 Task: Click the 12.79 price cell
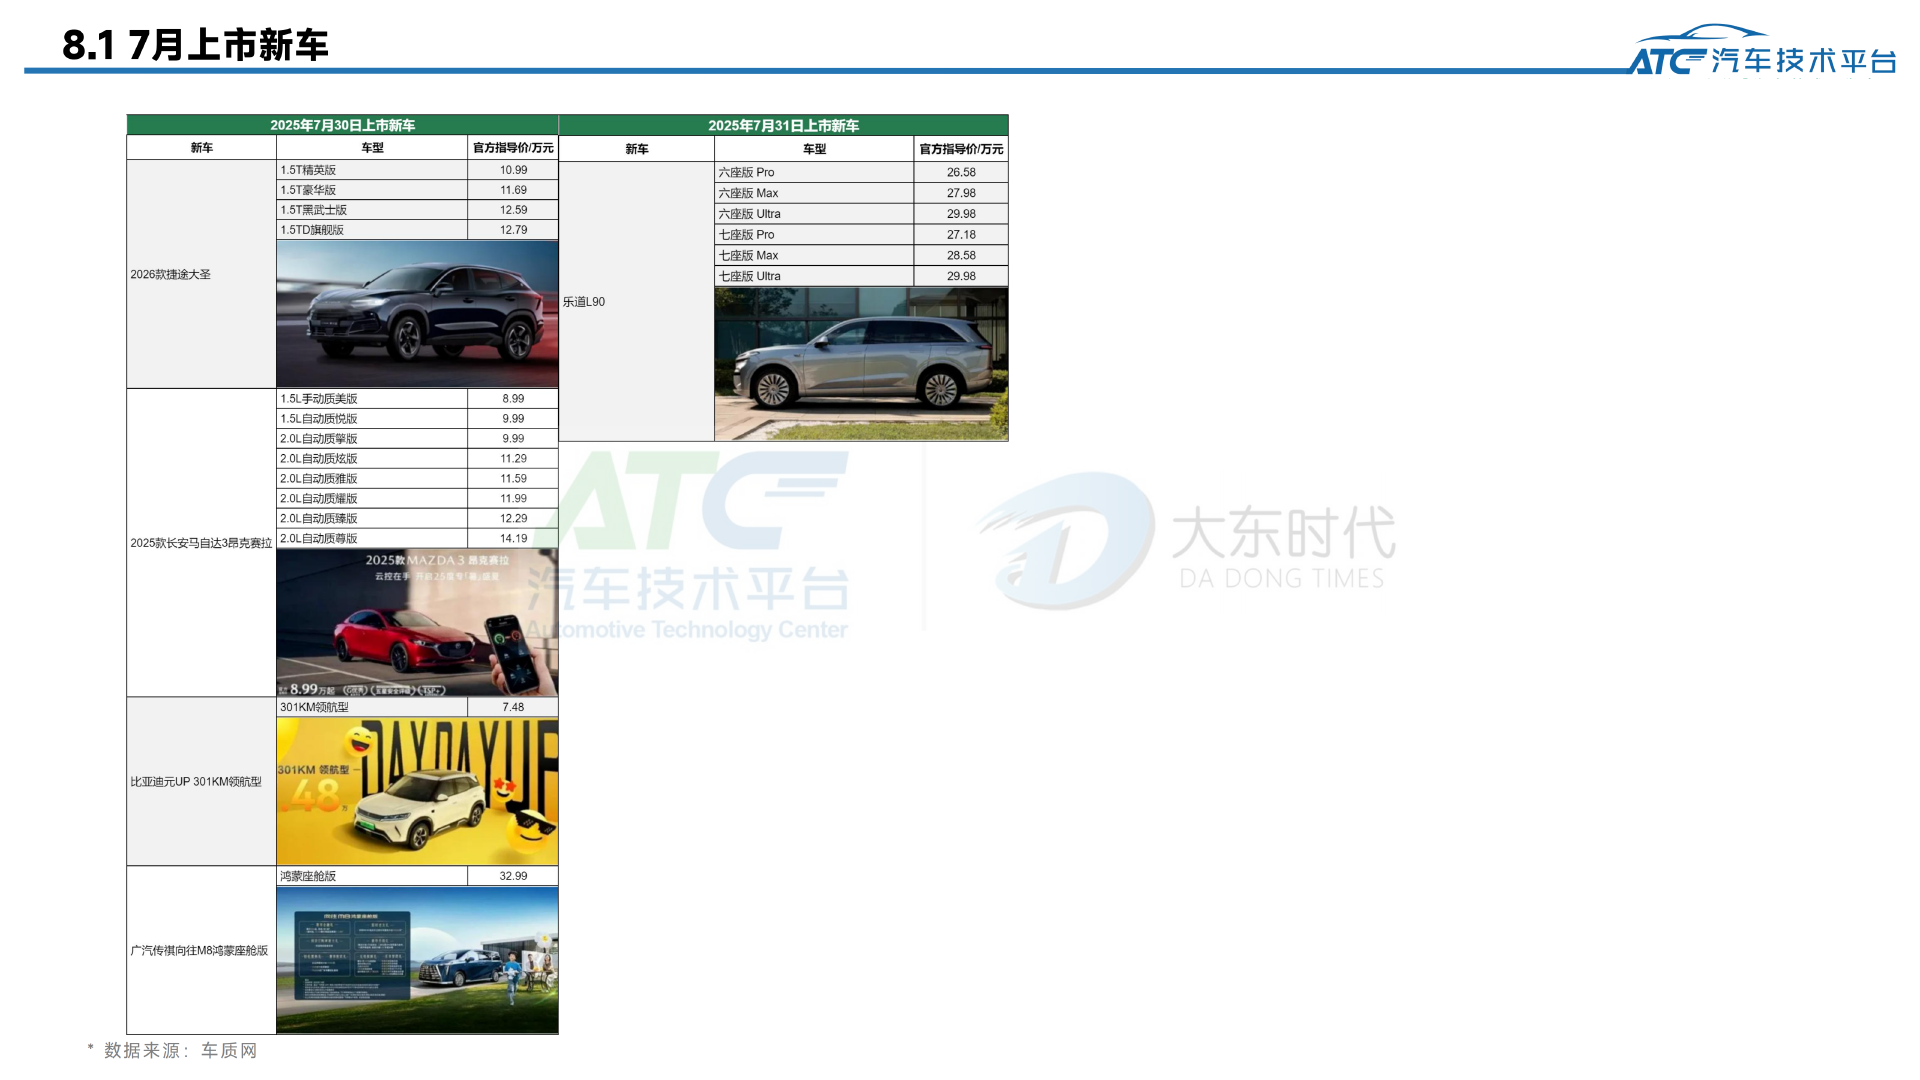pyautogui.click(x=513, y=230)
